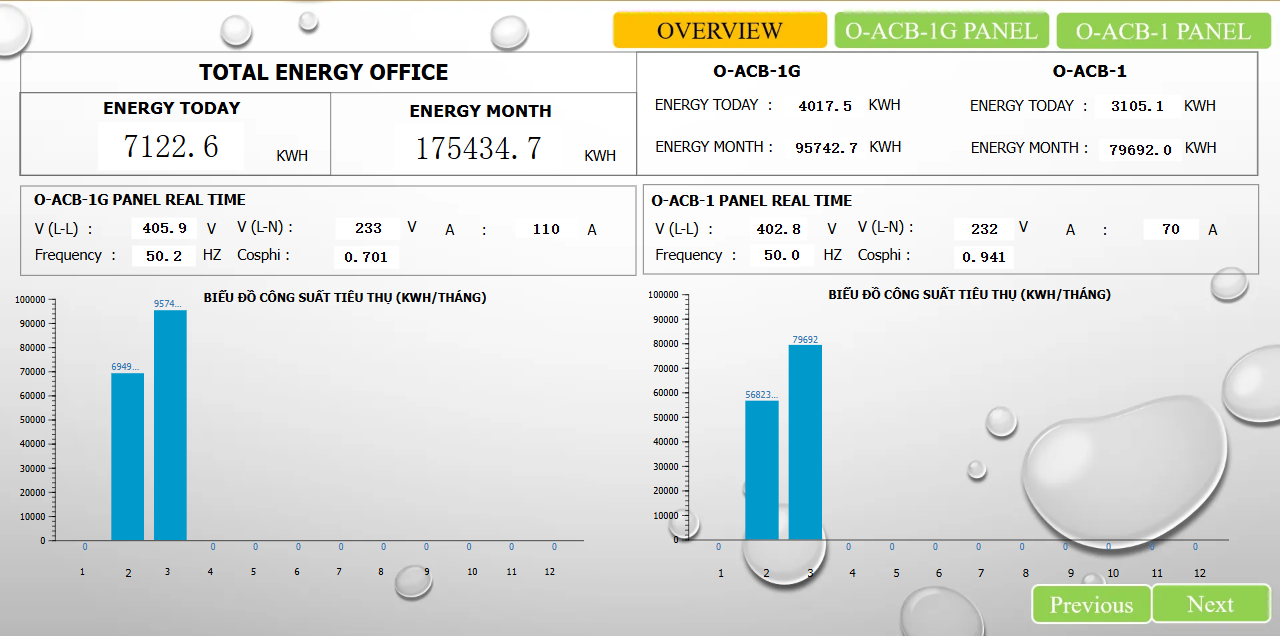Select the 233 V(L-N) voltage field
Screen dimensions: 1281x637
pos(368,229)
